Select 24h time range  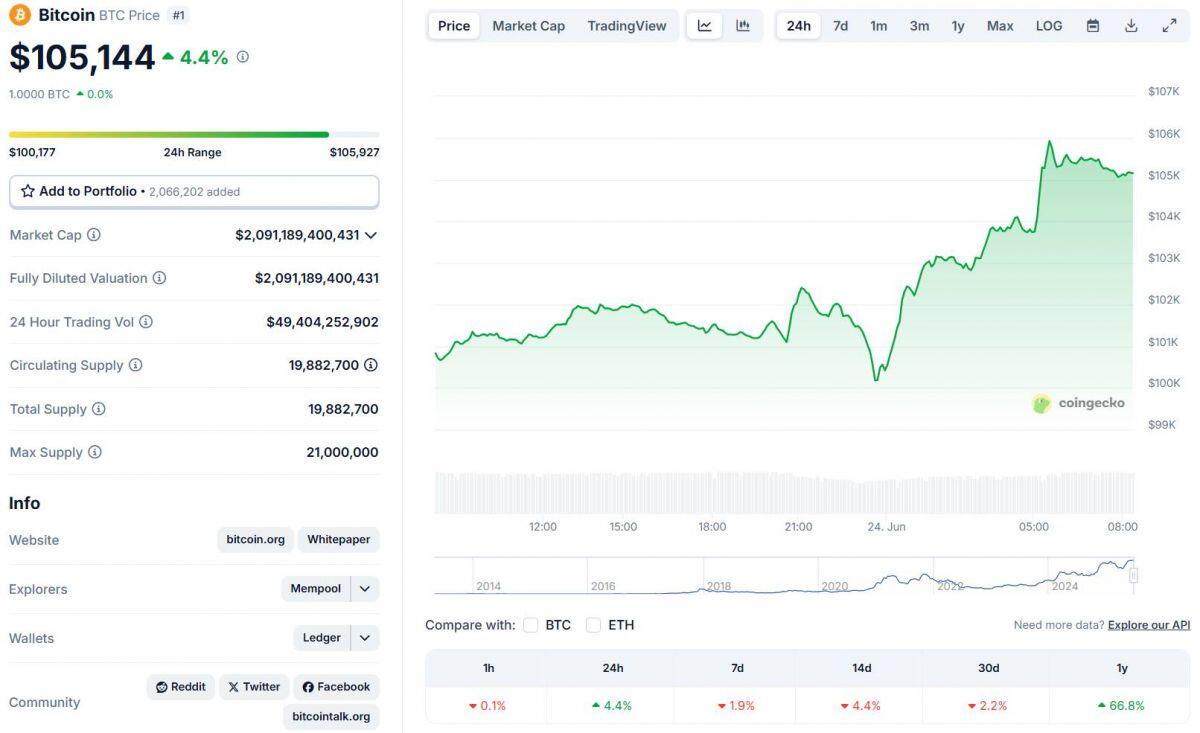point(799,26)
